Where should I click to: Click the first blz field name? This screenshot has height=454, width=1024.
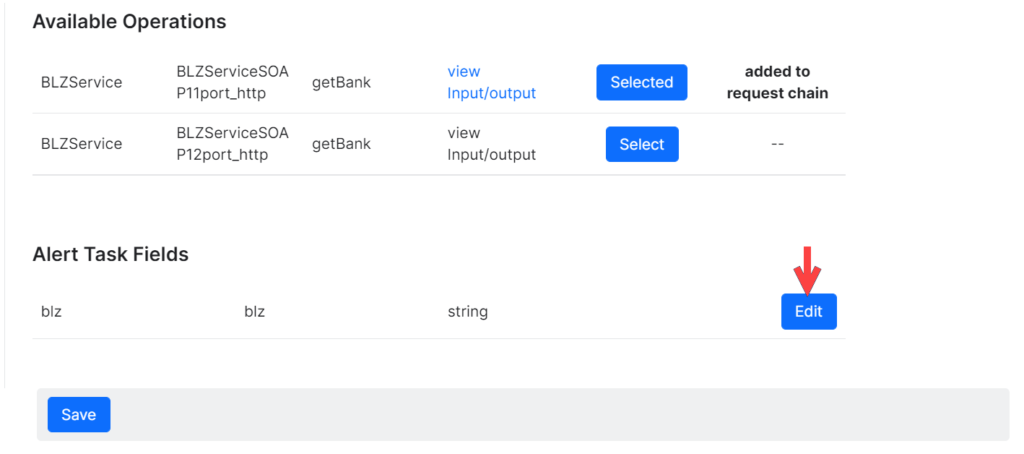pos(51,311)
